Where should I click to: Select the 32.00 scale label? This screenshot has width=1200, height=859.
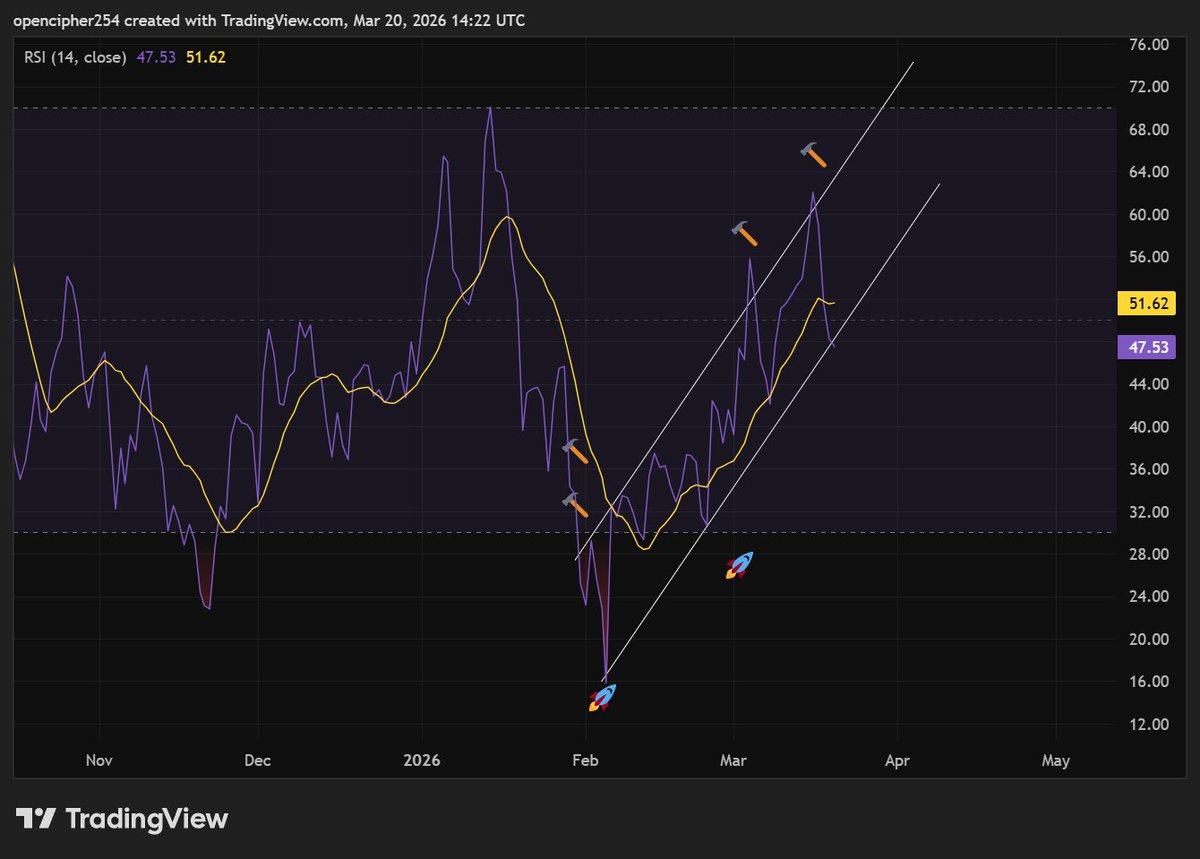click(1147, 512)
